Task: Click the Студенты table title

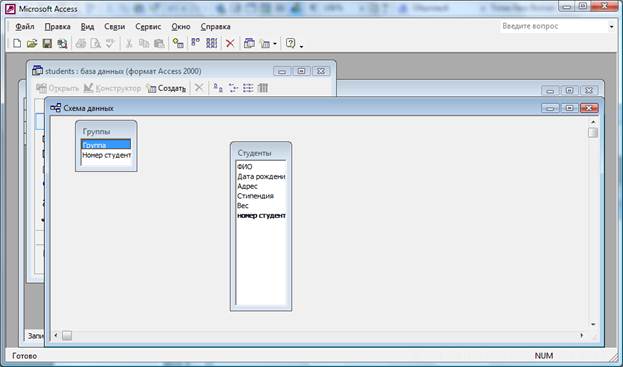Action: pos(254,153)
